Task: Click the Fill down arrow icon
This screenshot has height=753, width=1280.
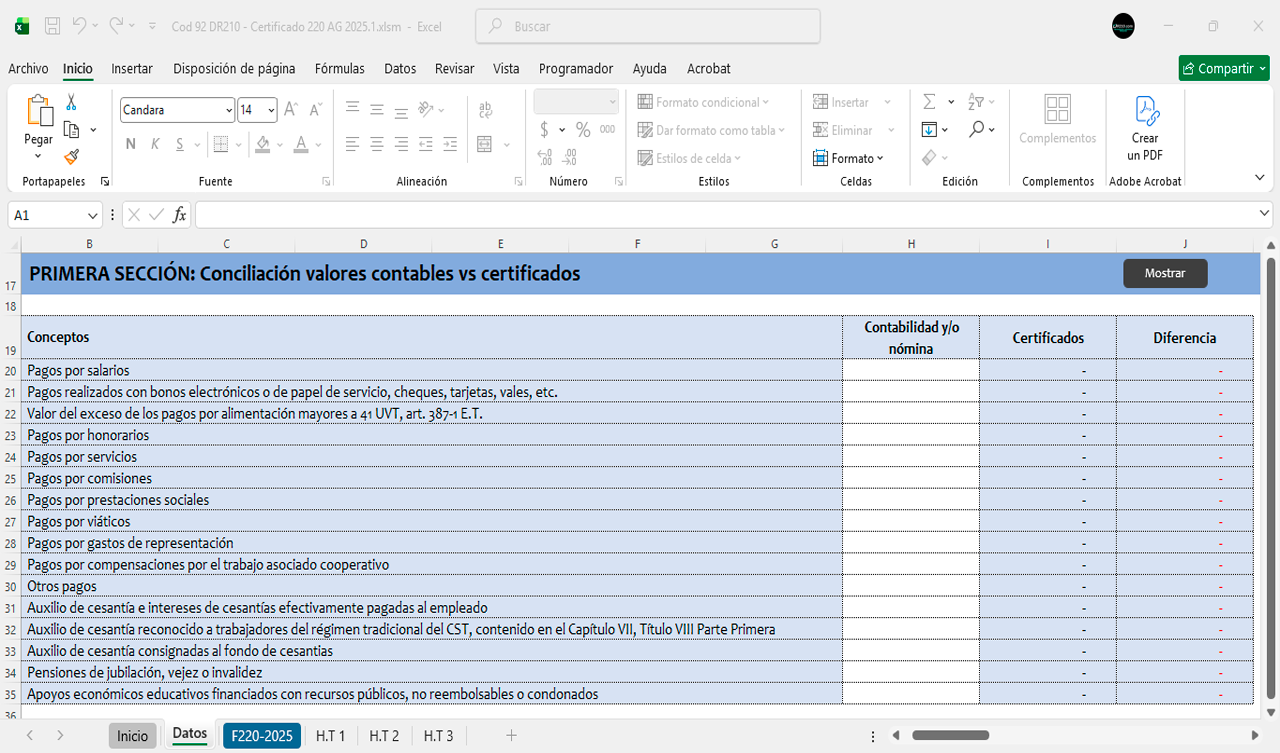Action: (x=929, y=130)
